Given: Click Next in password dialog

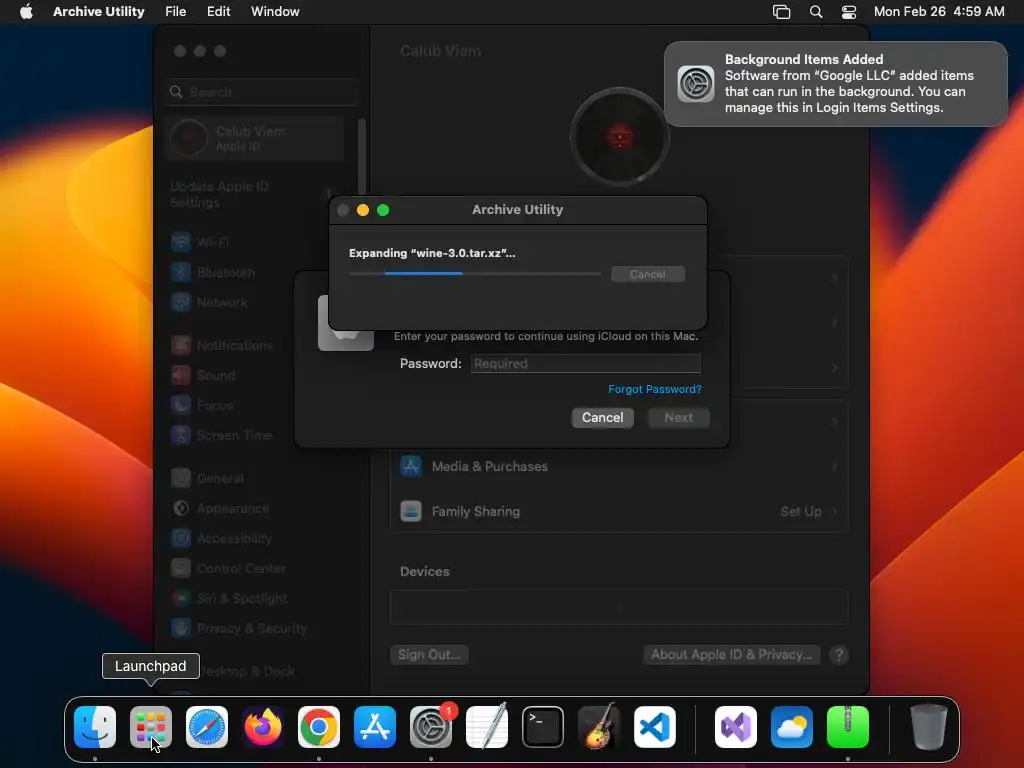Looking at the screenshot, I should pyautogui.click(x=679, y=418).
